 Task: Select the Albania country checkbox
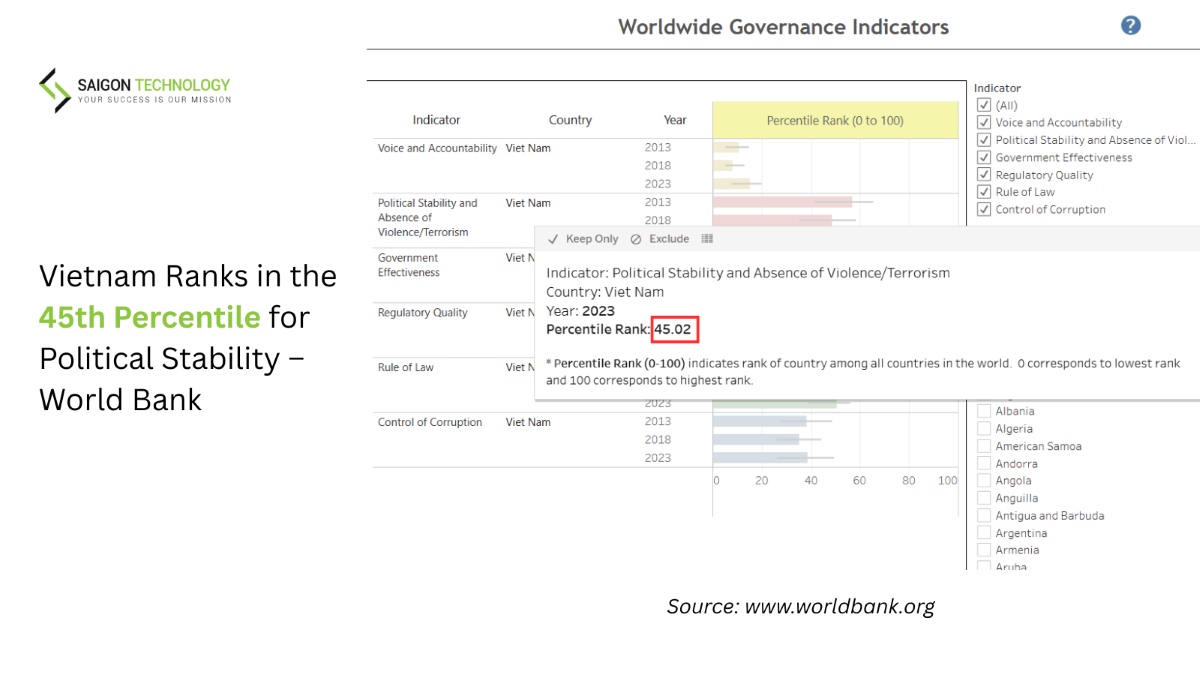pos(984,411)
